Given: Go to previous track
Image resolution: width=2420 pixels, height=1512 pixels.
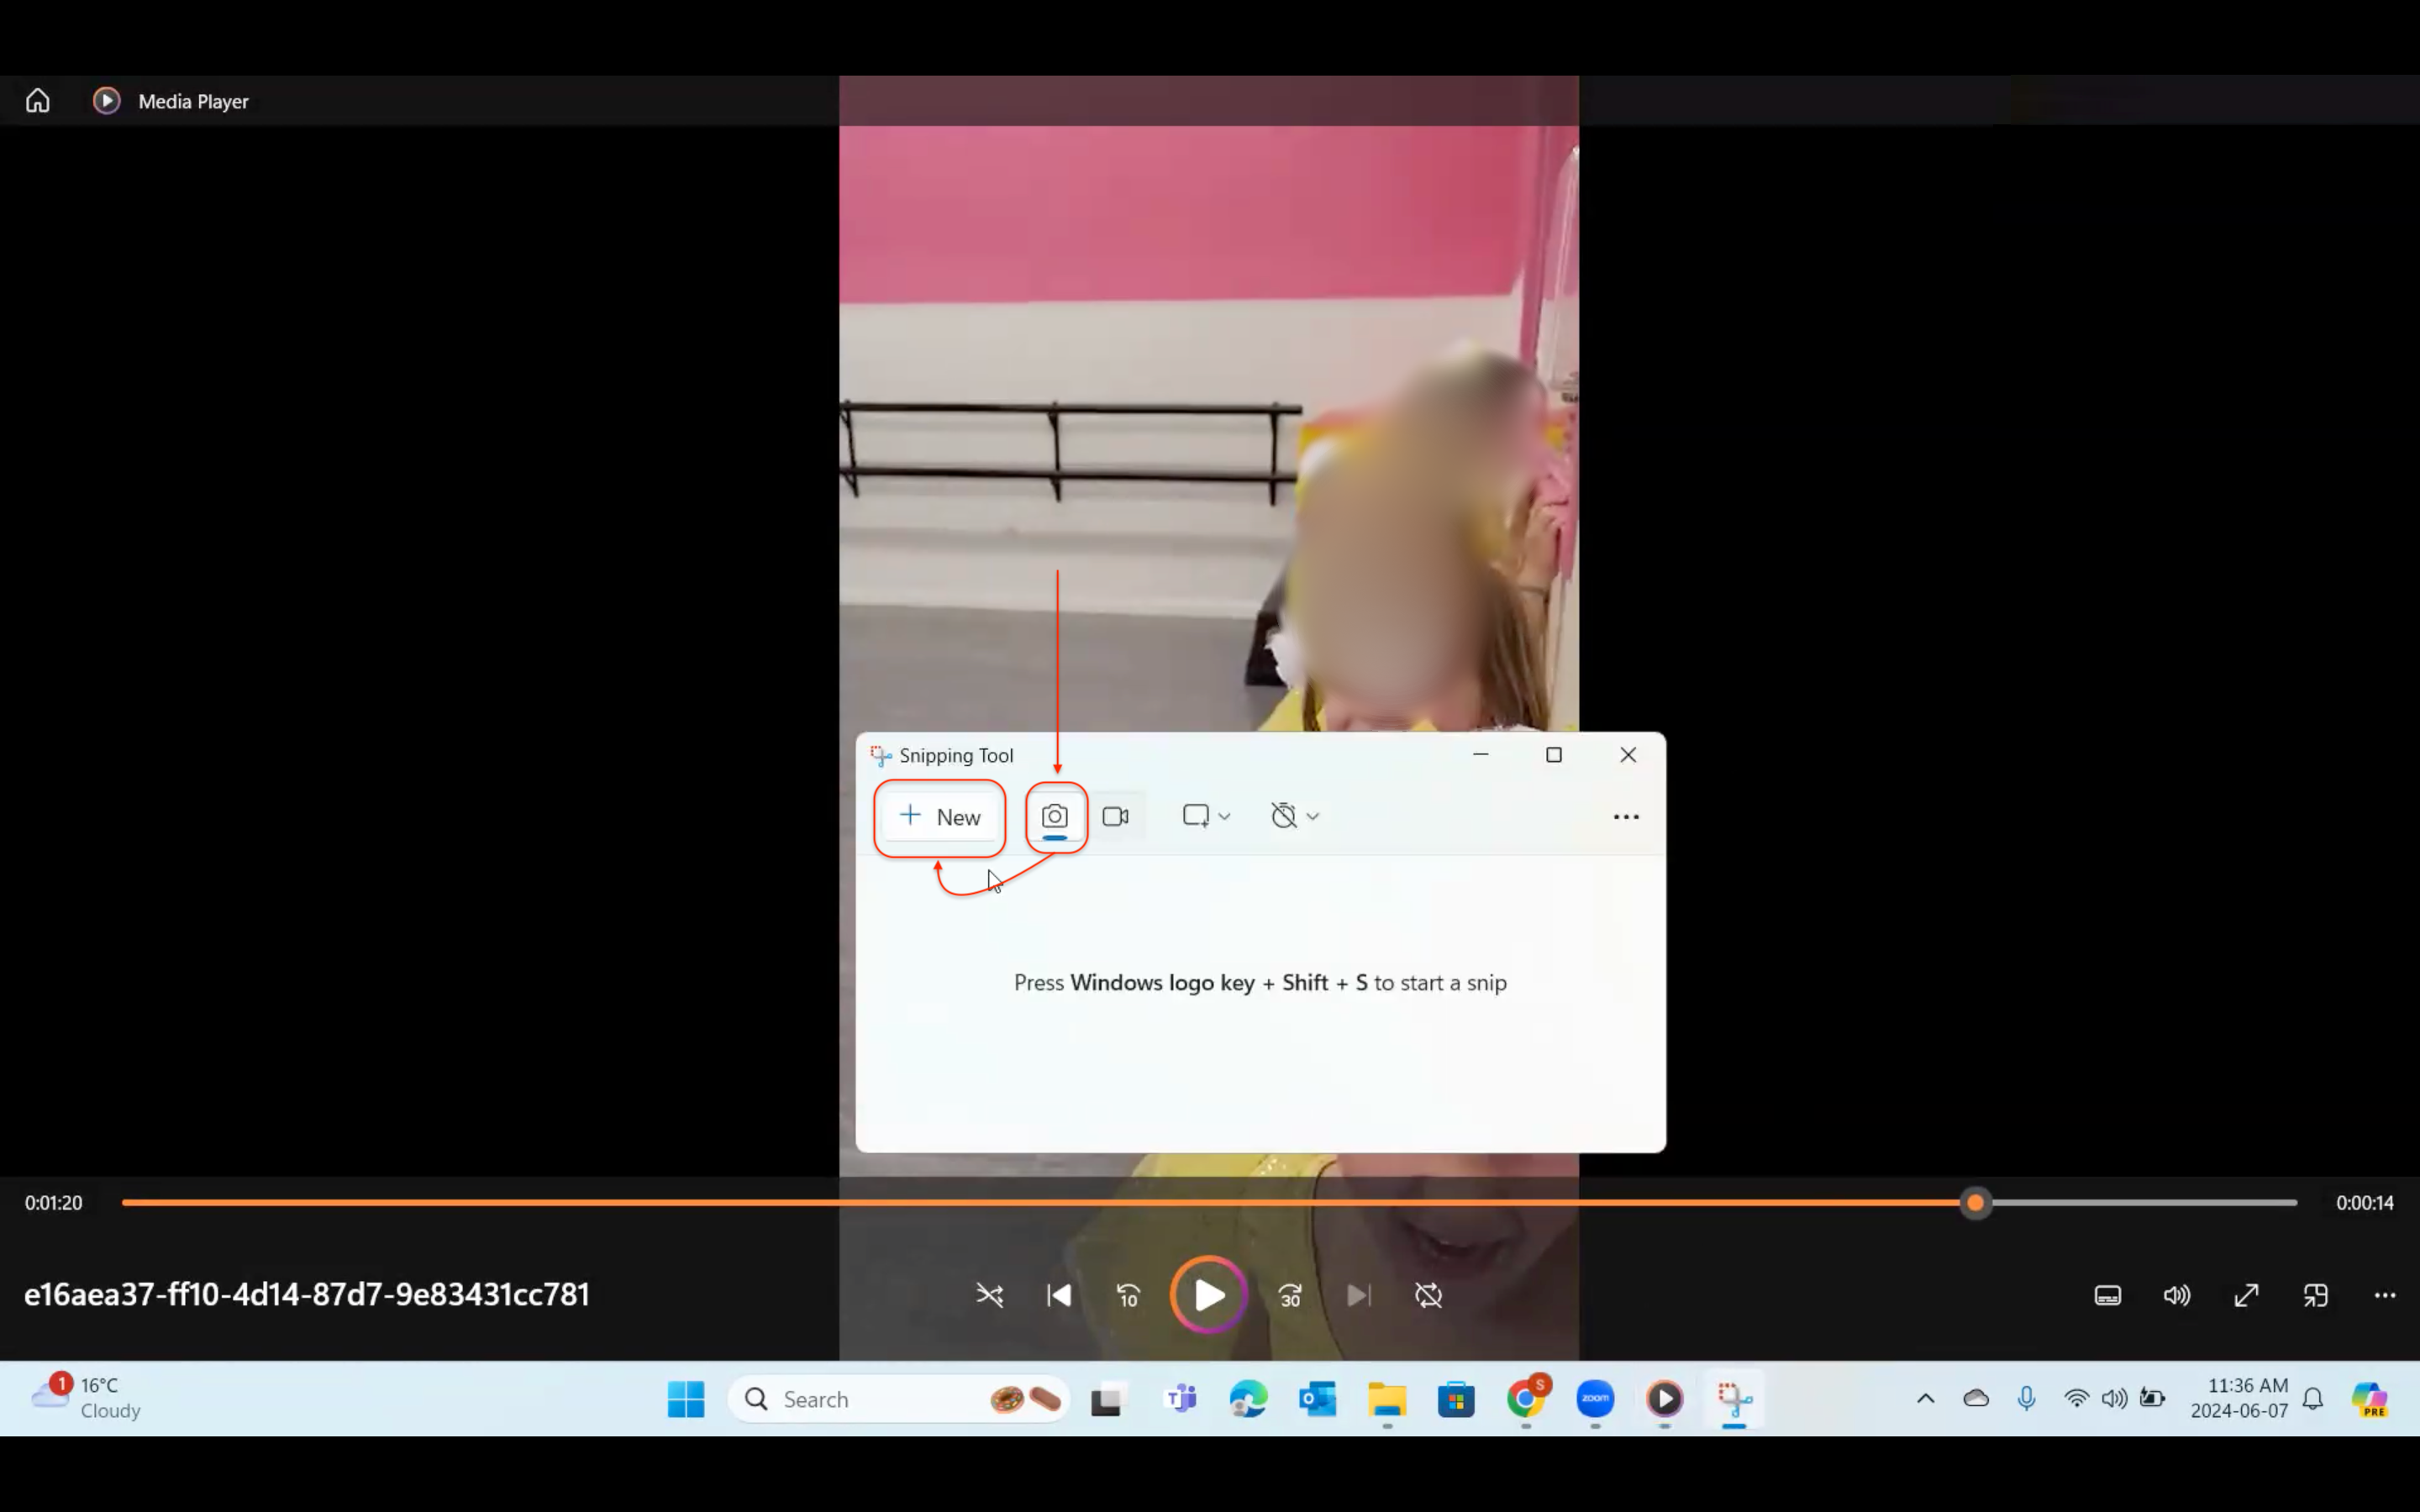Looking at the screenshot, I should click(1059, 1295).
